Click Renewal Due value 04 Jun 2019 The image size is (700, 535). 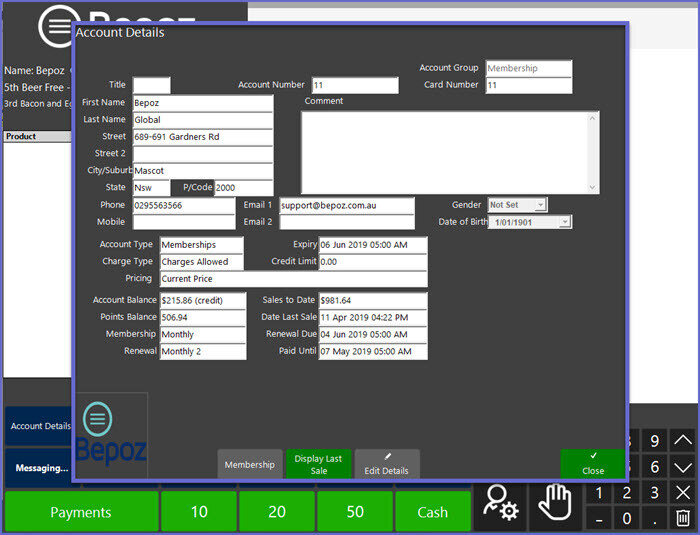(x=373, y=334)
